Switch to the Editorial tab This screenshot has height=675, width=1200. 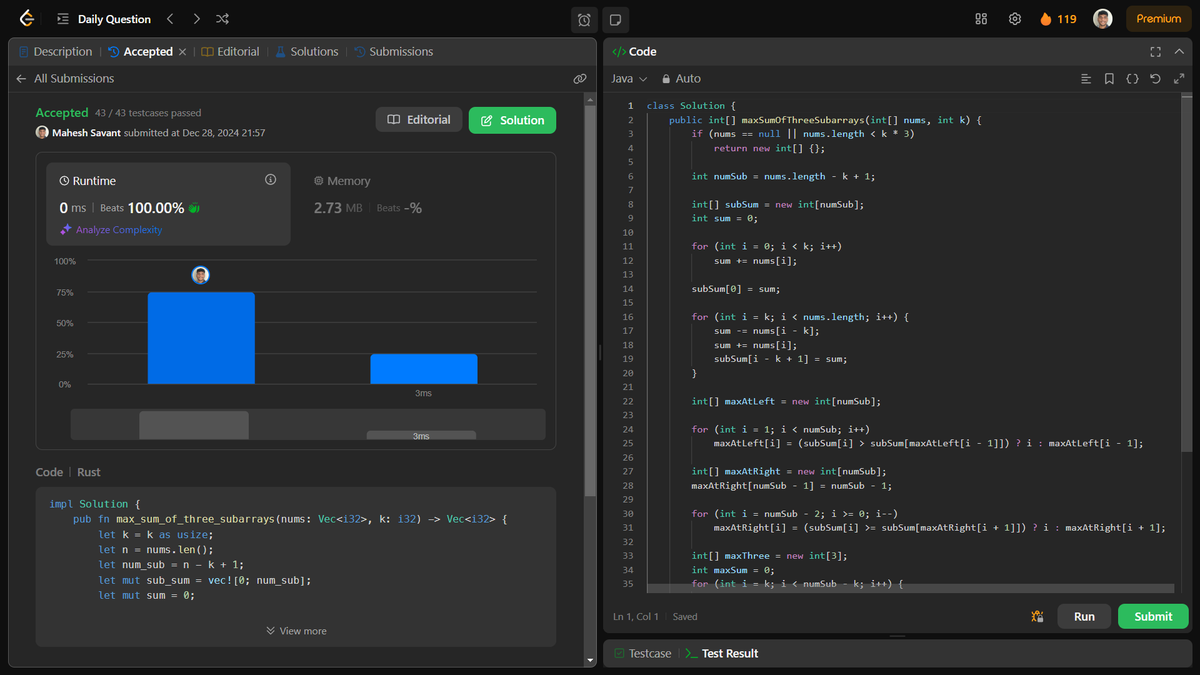pos(231,52)
